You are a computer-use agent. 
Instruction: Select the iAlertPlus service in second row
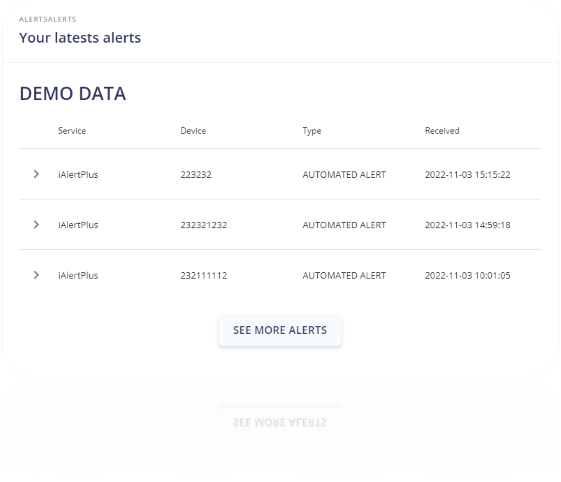tap(78, 225)
